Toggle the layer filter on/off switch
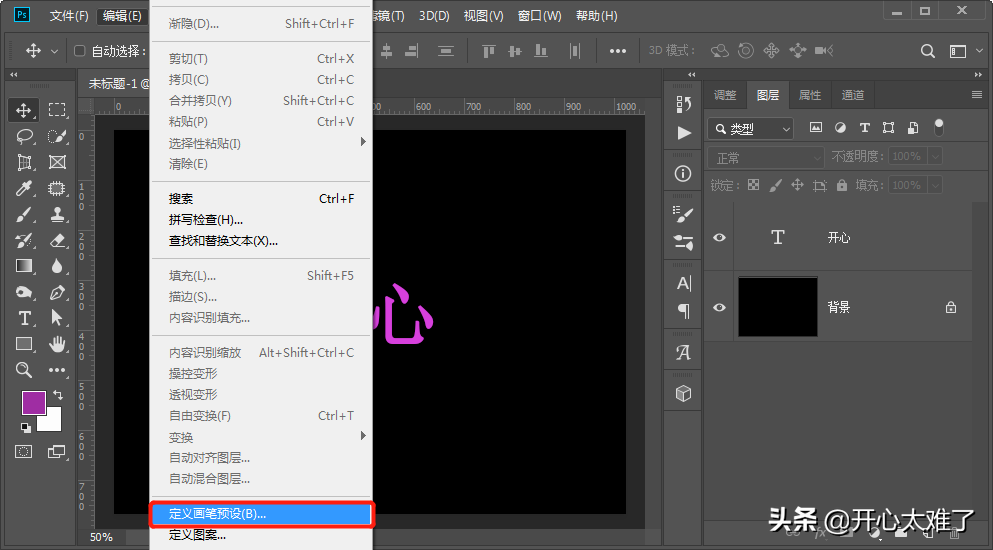Screen dimensions: 993x550 (939, 127)
